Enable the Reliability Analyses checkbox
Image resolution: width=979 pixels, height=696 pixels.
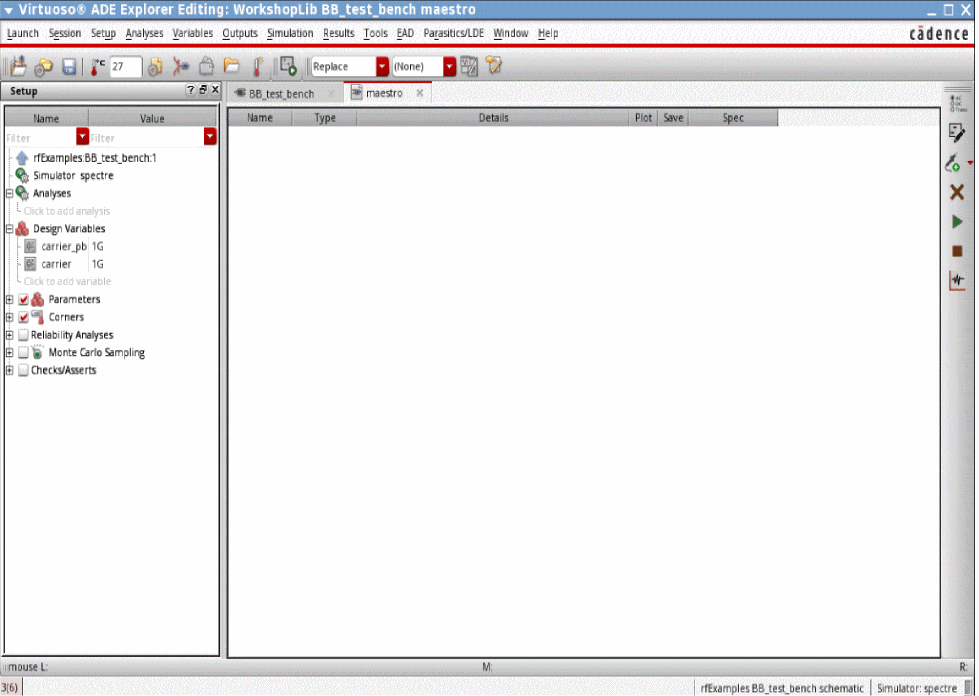[23, 335]
